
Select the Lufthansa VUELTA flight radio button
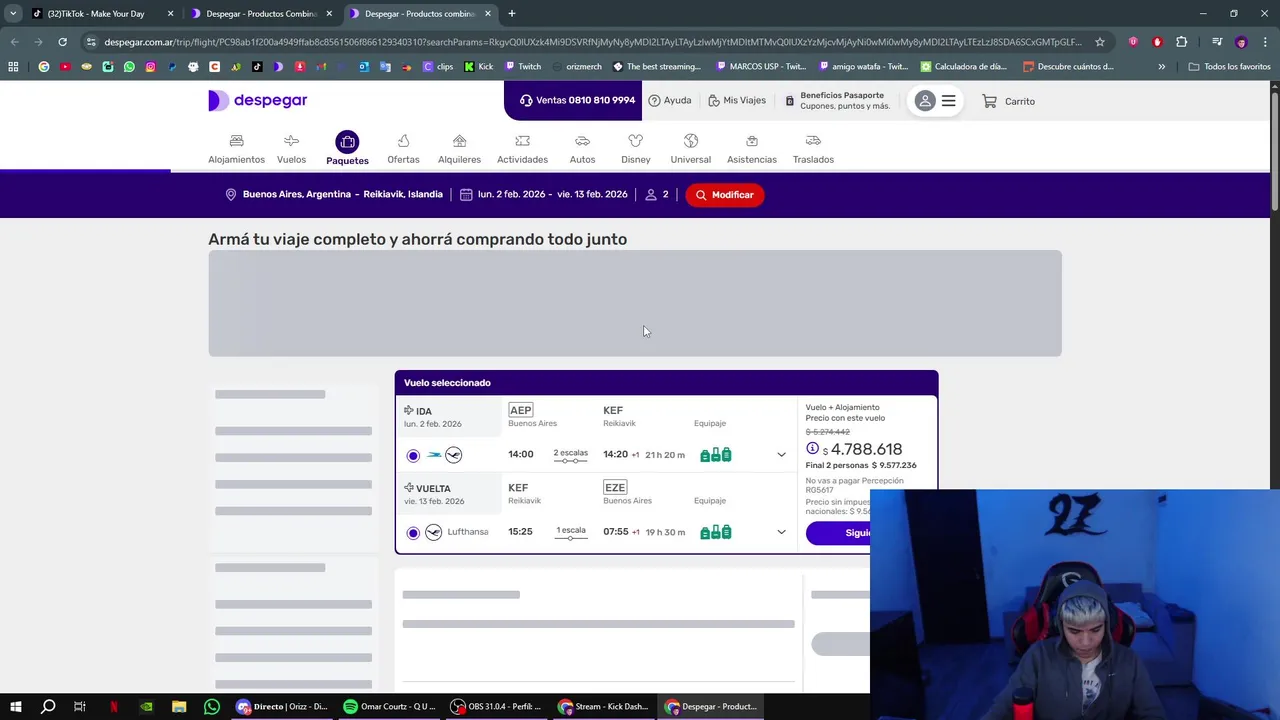tap(413, 533)
